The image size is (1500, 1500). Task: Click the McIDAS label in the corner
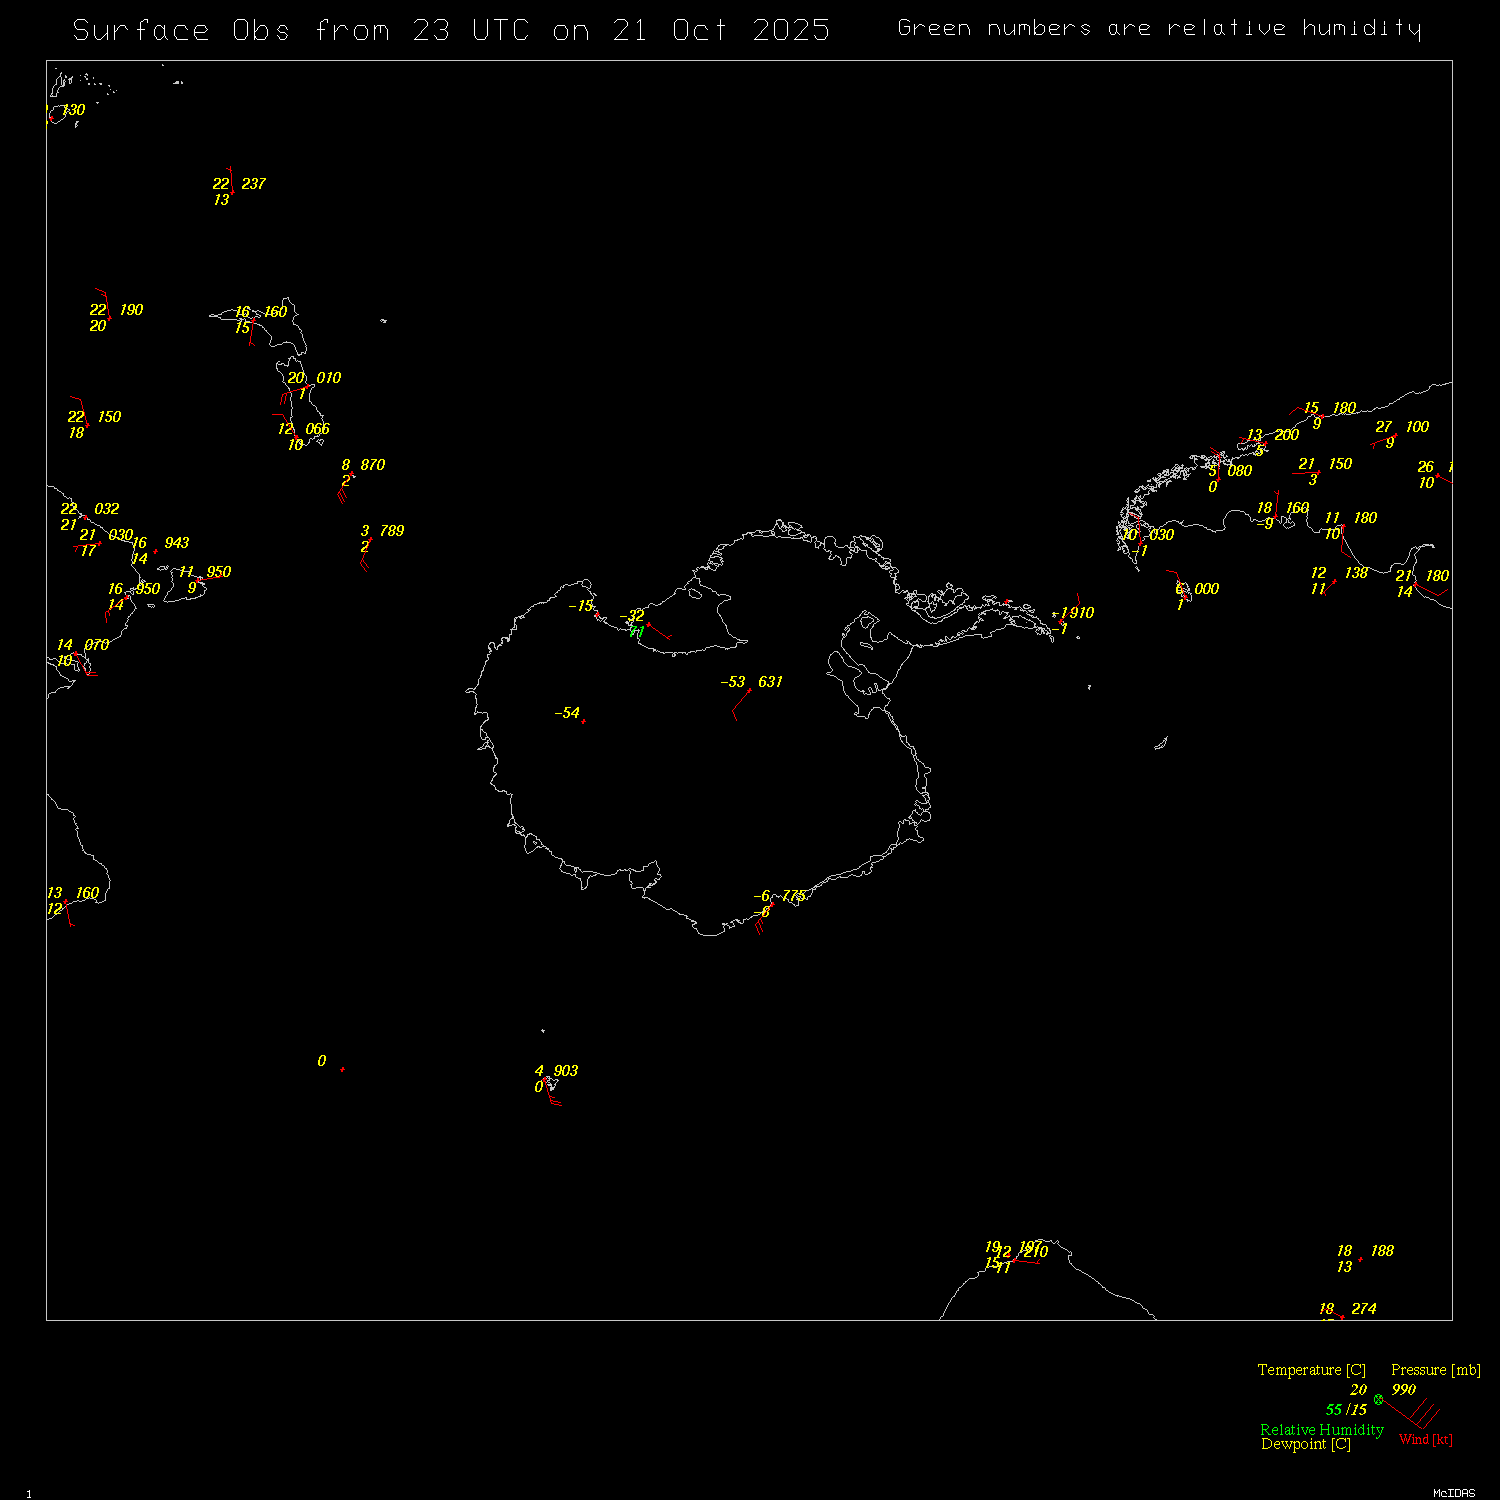[x=1453, y=1493]
